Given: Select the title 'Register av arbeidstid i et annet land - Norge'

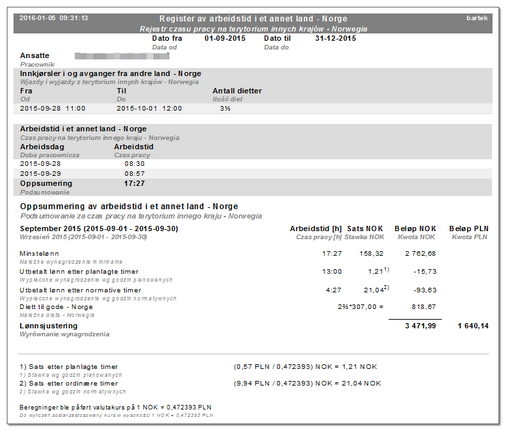Looking at the screenshot, I should point(253,19).
